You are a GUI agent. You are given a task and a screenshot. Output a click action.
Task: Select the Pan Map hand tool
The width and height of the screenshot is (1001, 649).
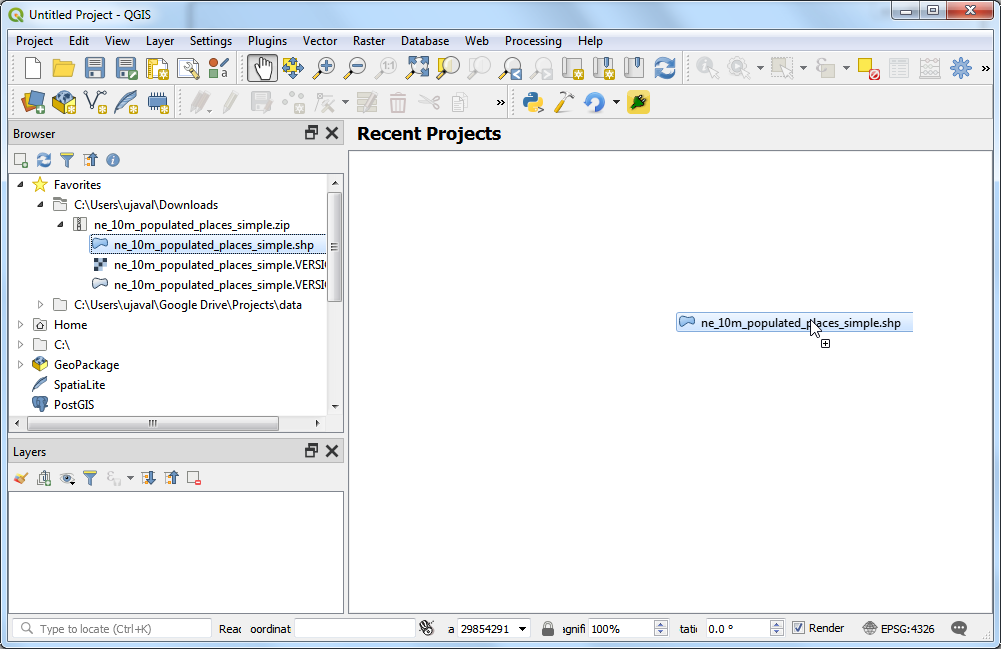[x=262, y=68]
